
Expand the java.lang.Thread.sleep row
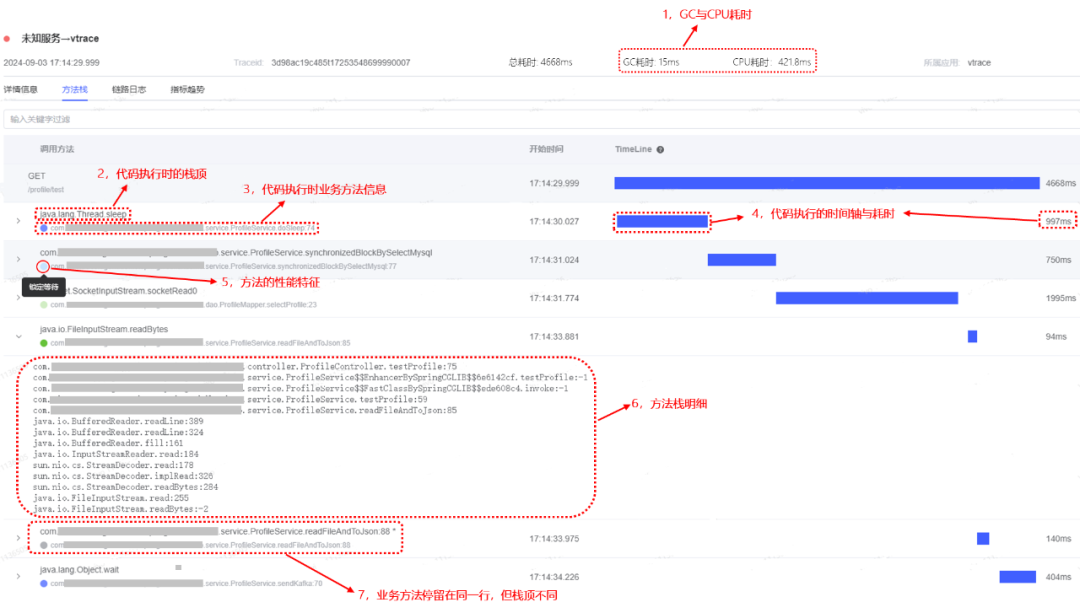(18, 221)
